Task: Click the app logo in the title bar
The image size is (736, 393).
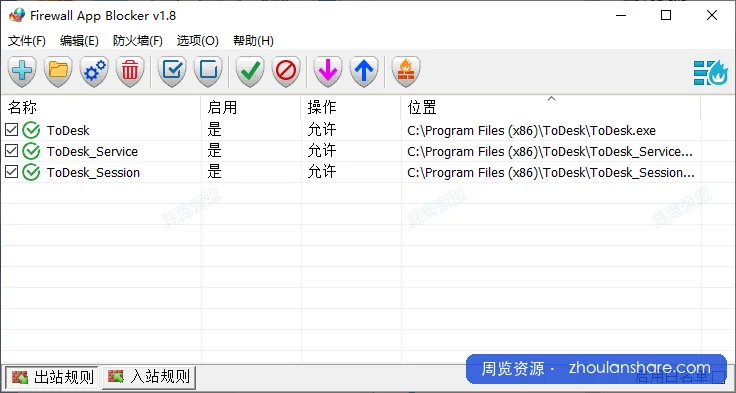Action: [x=16, y=15]
